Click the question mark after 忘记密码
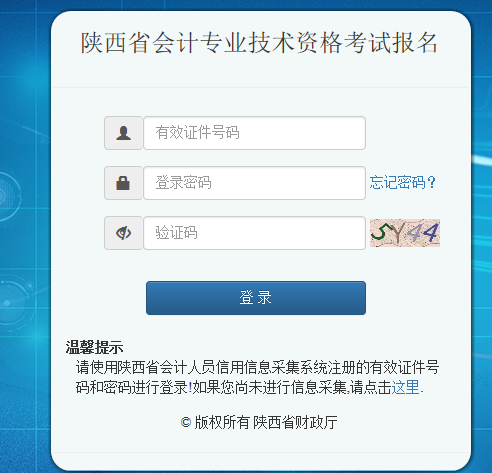This screenshot has height=473, width=492. point(432,182)
